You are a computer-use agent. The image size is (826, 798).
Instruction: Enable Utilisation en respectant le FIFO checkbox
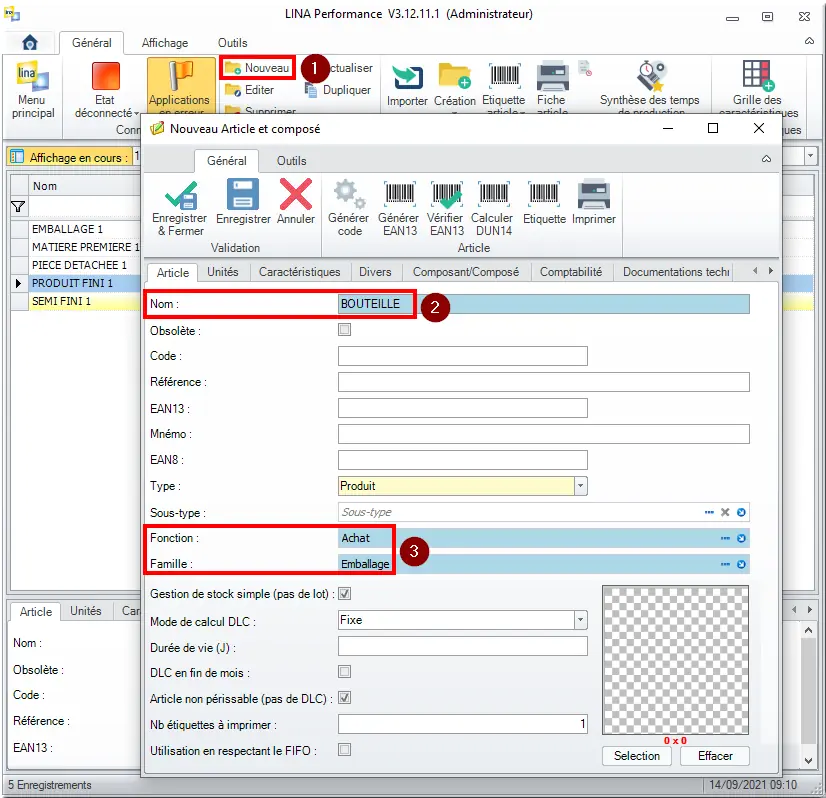345,750
